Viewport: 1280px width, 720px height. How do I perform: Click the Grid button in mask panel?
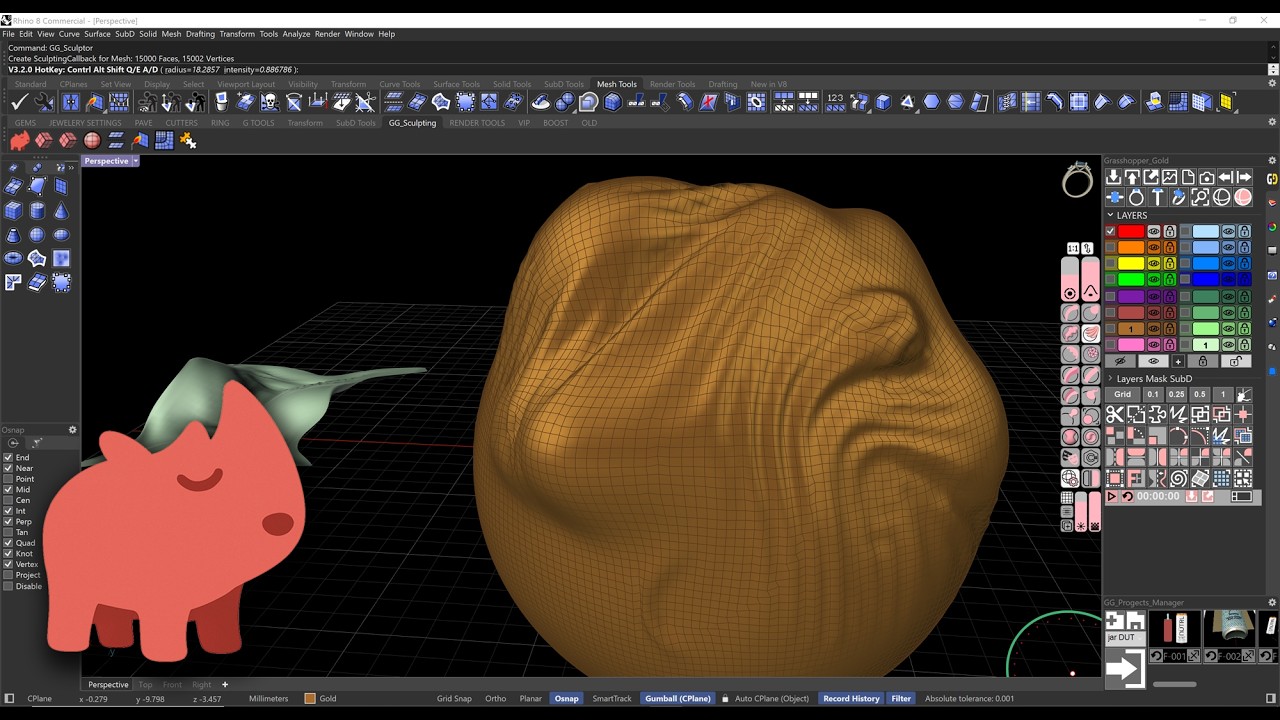(1123, 394)
